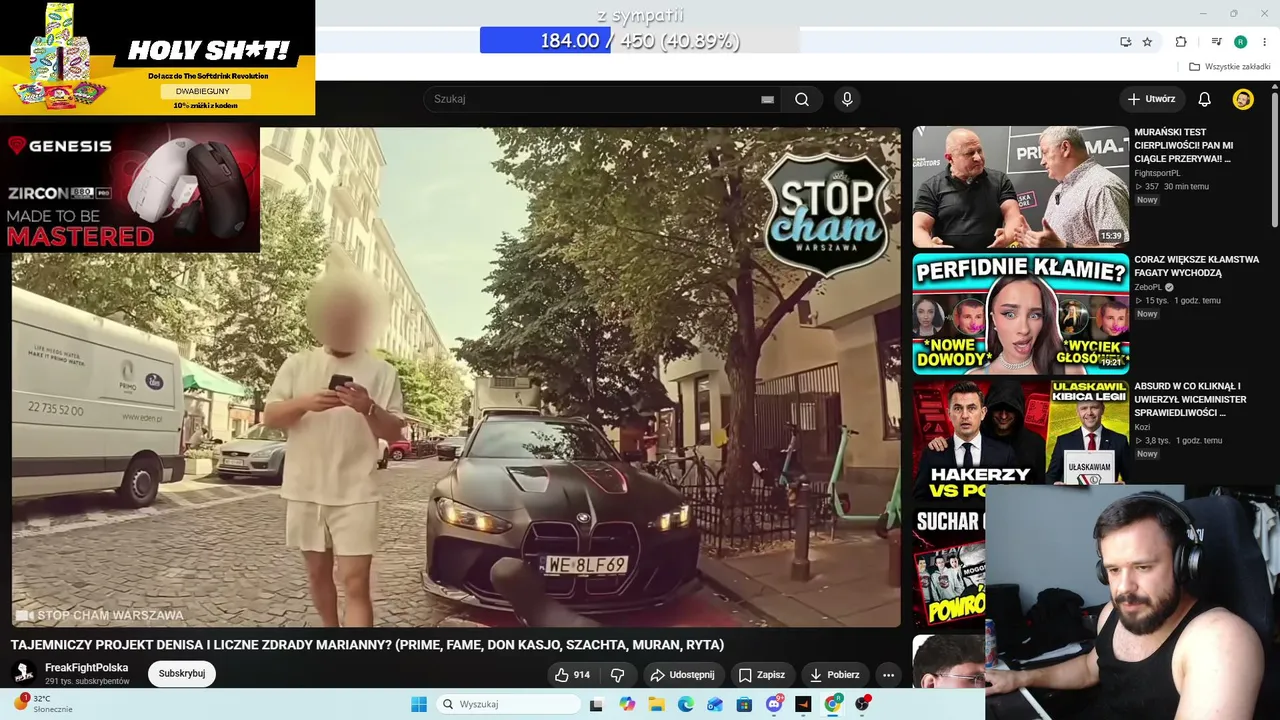Click the main video player to pause

coord(456,377)
